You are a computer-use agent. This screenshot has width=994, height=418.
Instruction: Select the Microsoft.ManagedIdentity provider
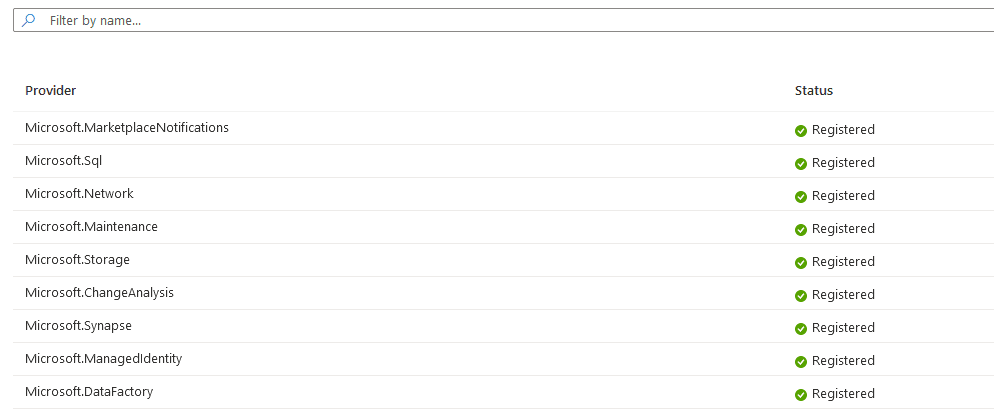pos(103,359)
